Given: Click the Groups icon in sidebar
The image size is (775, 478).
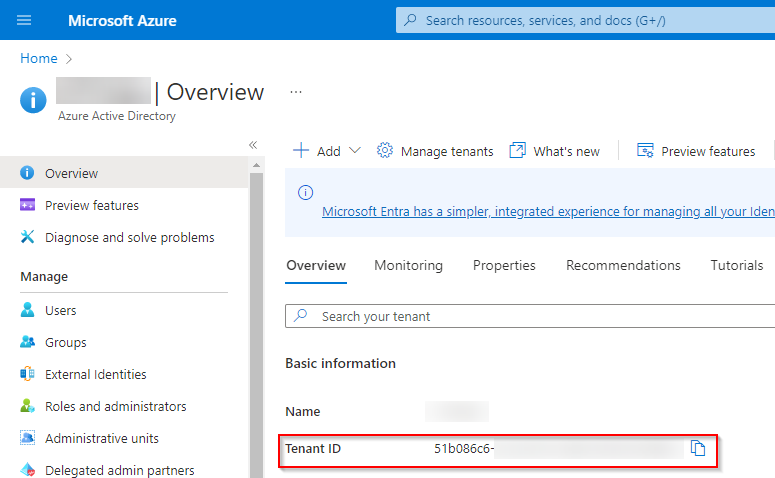Looking at the screenshot, I should point(28,342).
